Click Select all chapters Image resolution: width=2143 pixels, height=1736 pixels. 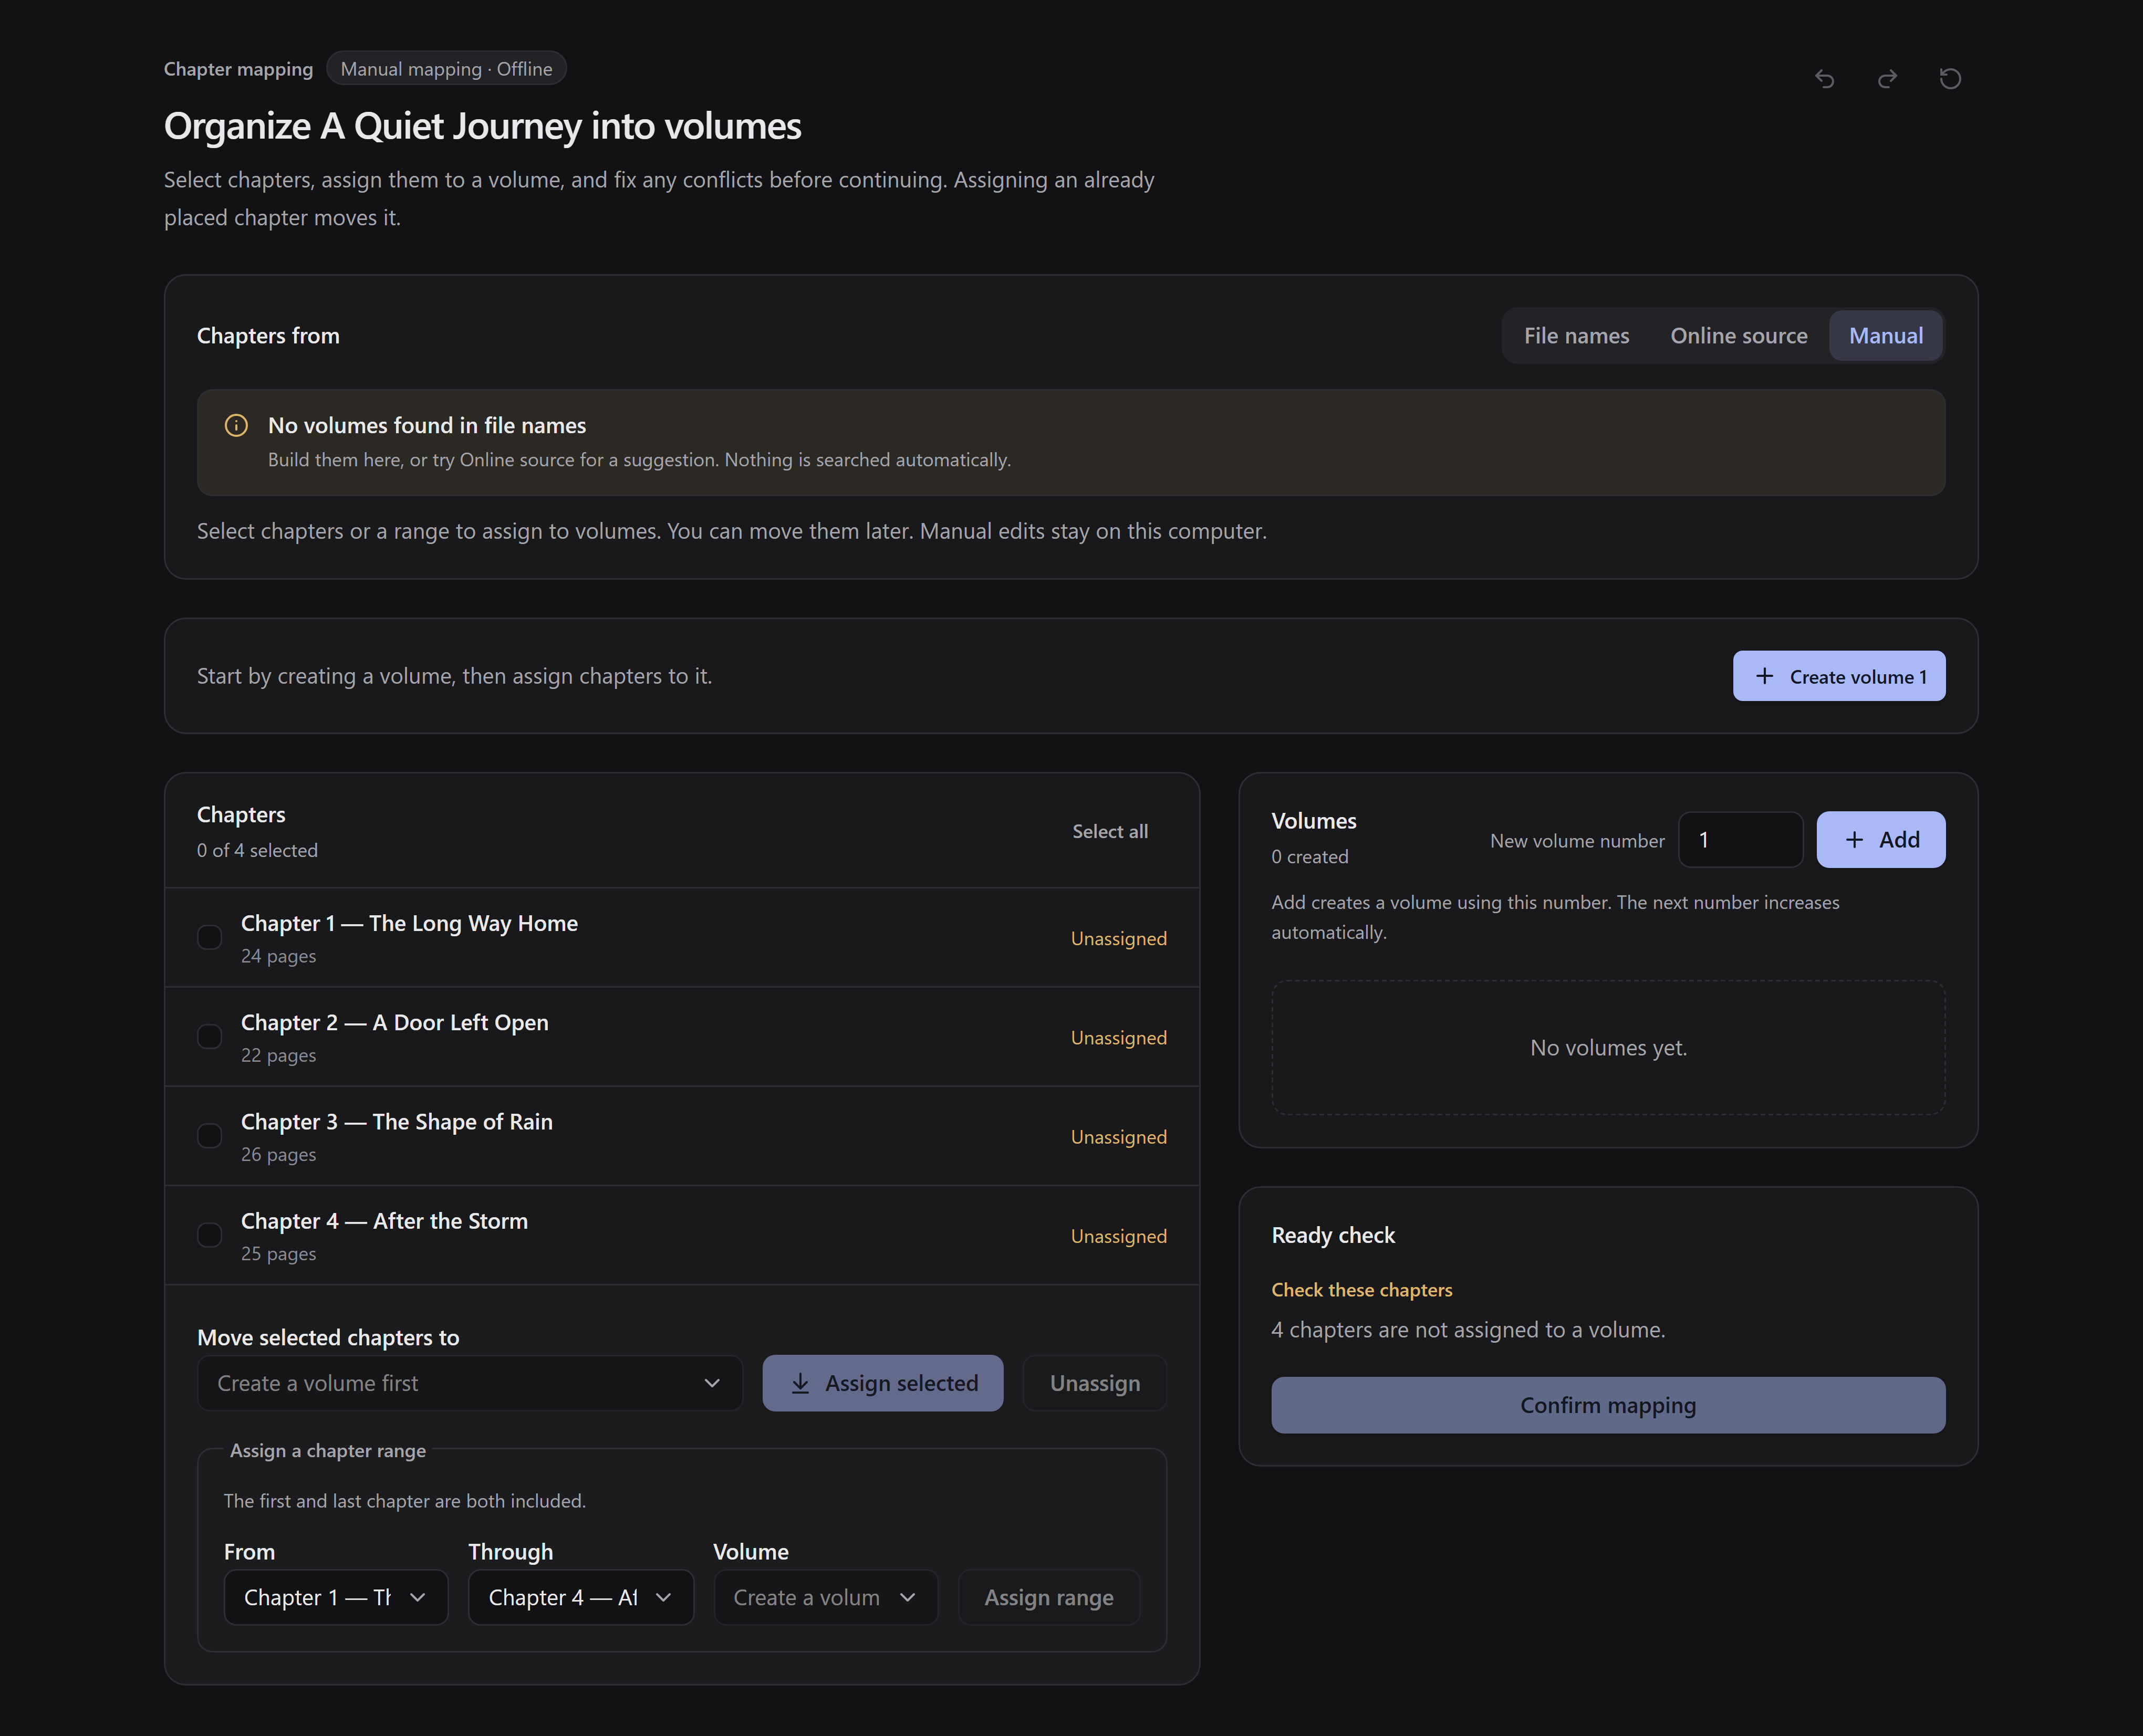1109,831
